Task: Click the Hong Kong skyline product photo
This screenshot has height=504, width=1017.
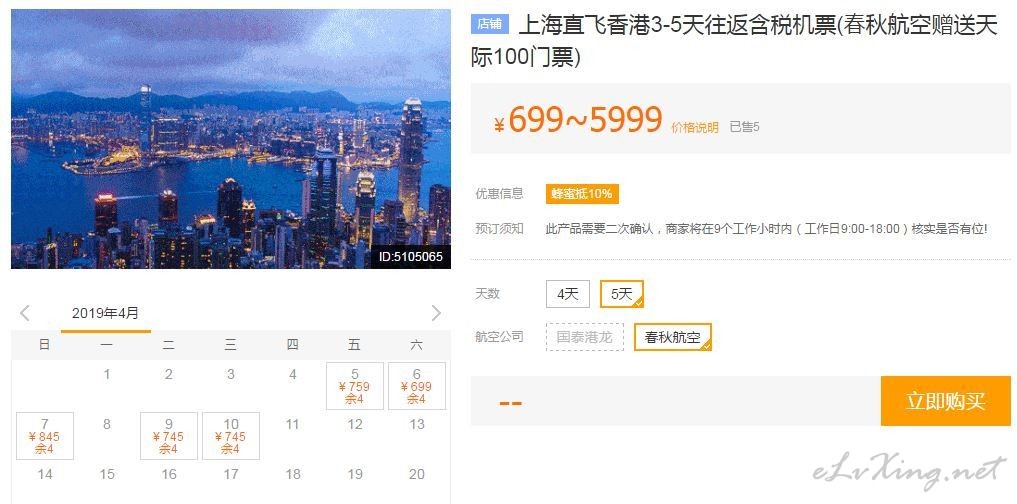Action: (x=231, y=139)
